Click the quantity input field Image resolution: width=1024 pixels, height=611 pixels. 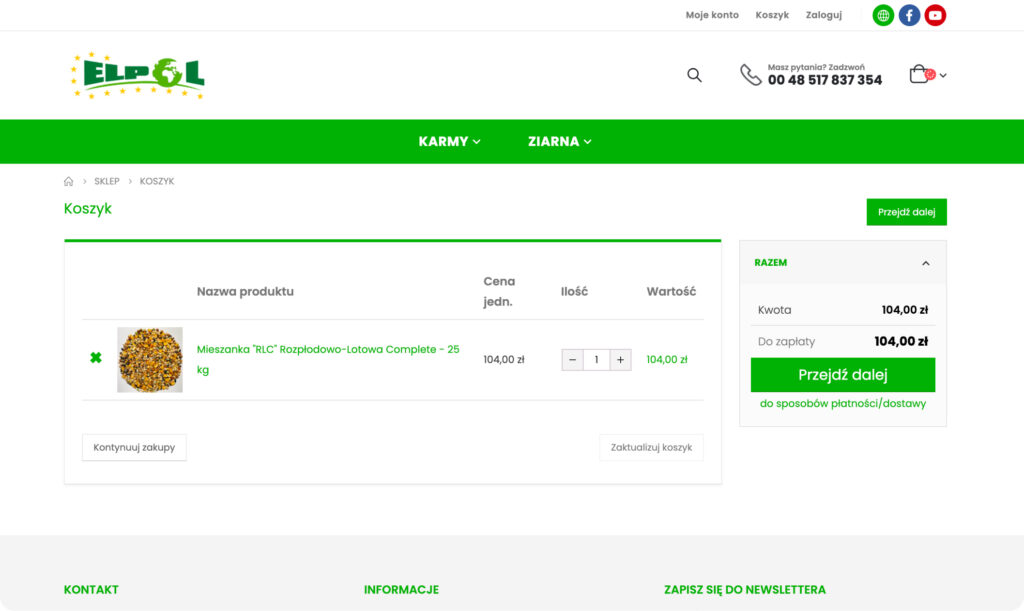tap(596, 360)
